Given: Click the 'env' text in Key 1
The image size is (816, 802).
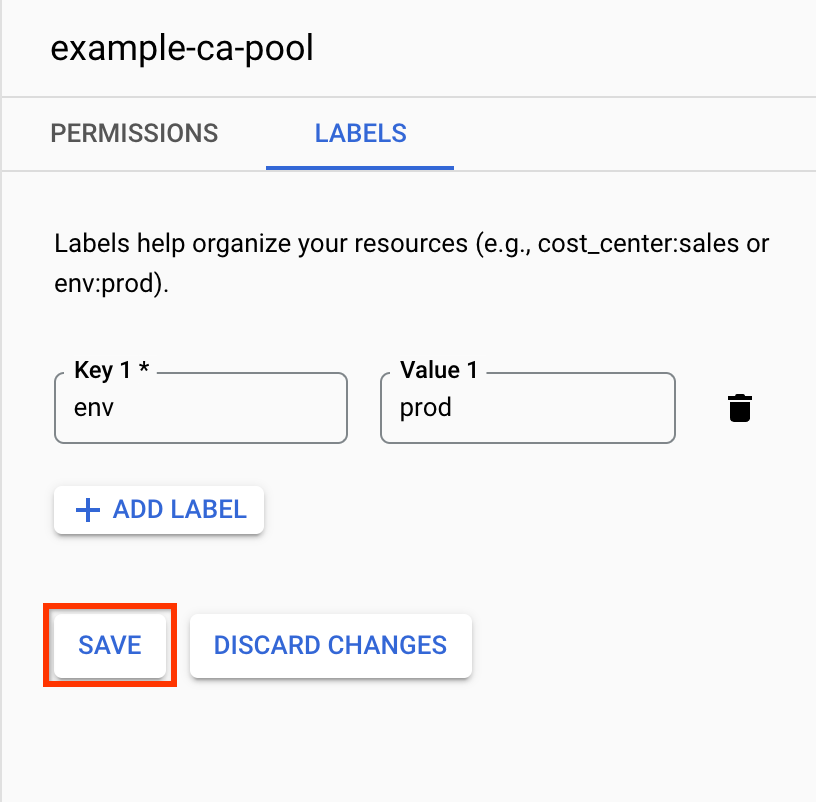Looking at the screenshot, I should [x=90, y=408].
